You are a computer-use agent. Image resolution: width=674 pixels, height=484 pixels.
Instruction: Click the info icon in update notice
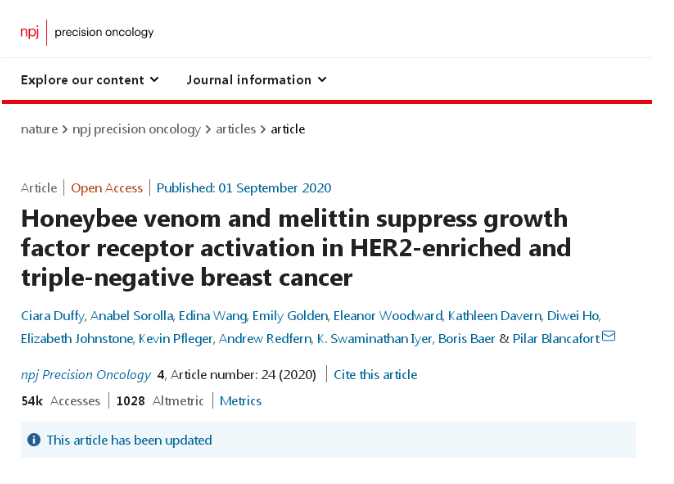pos(34,440)
